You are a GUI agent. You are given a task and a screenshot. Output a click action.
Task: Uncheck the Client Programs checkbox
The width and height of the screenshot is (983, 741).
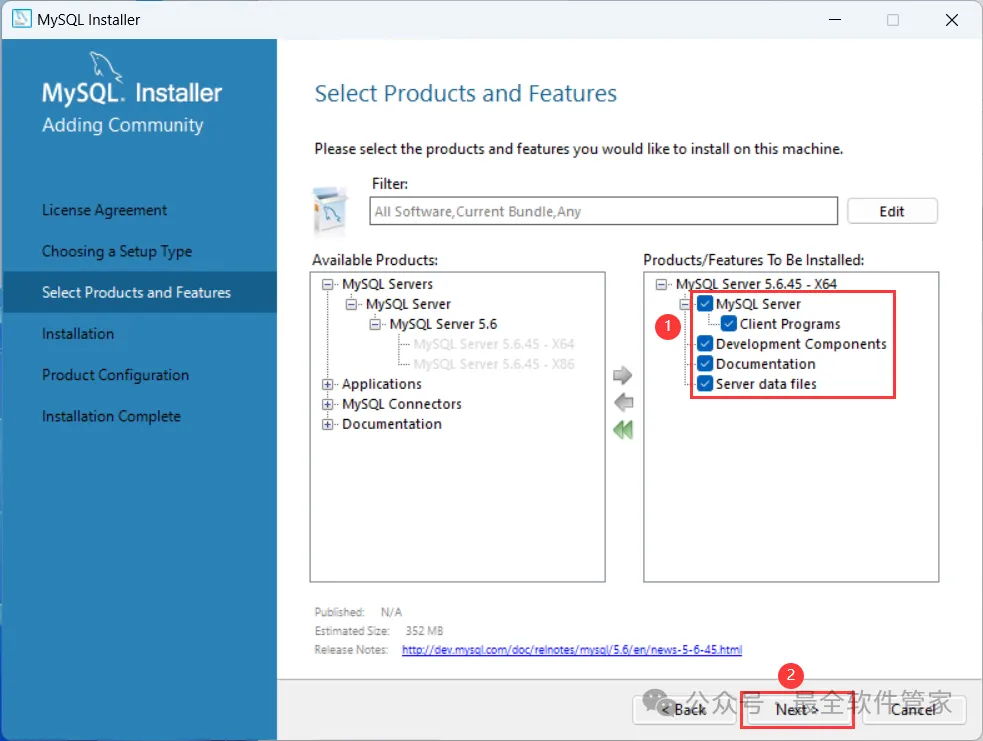tap(728, 324)
